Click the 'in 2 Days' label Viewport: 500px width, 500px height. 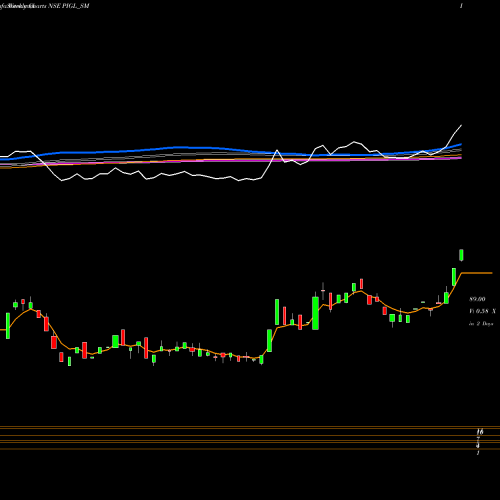(481, 324)
